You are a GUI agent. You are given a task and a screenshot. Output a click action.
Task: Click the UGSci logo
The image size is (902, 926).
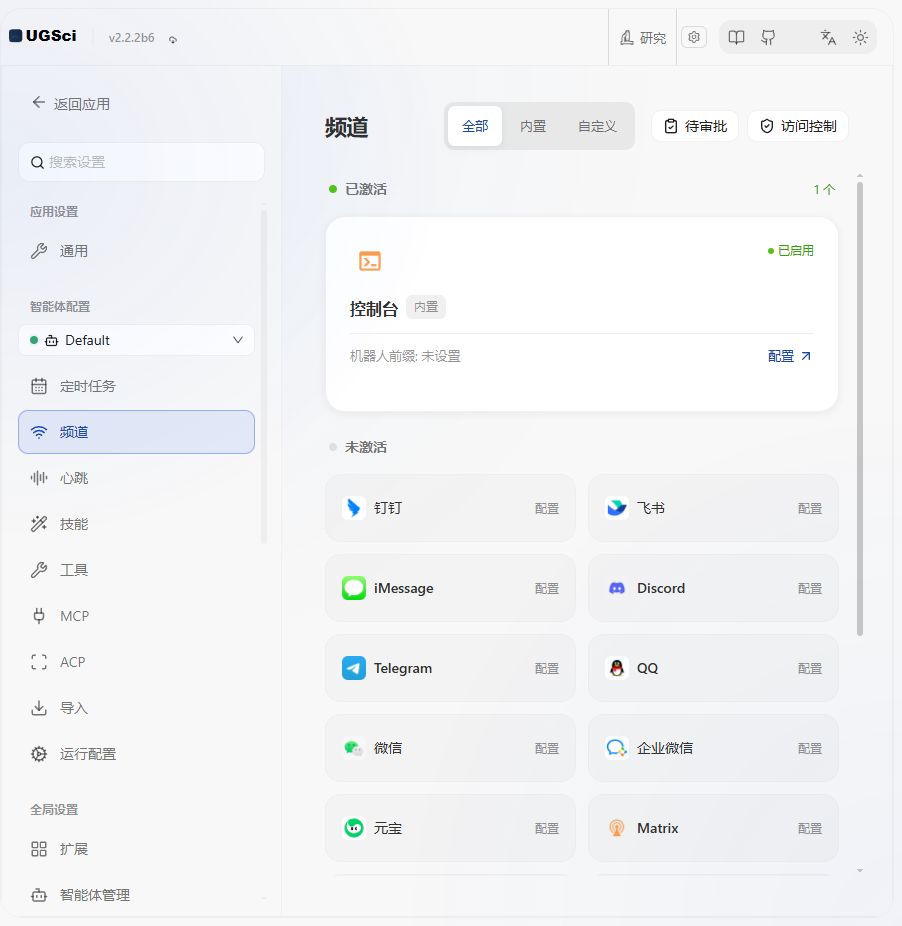click(x=43, y=36)
